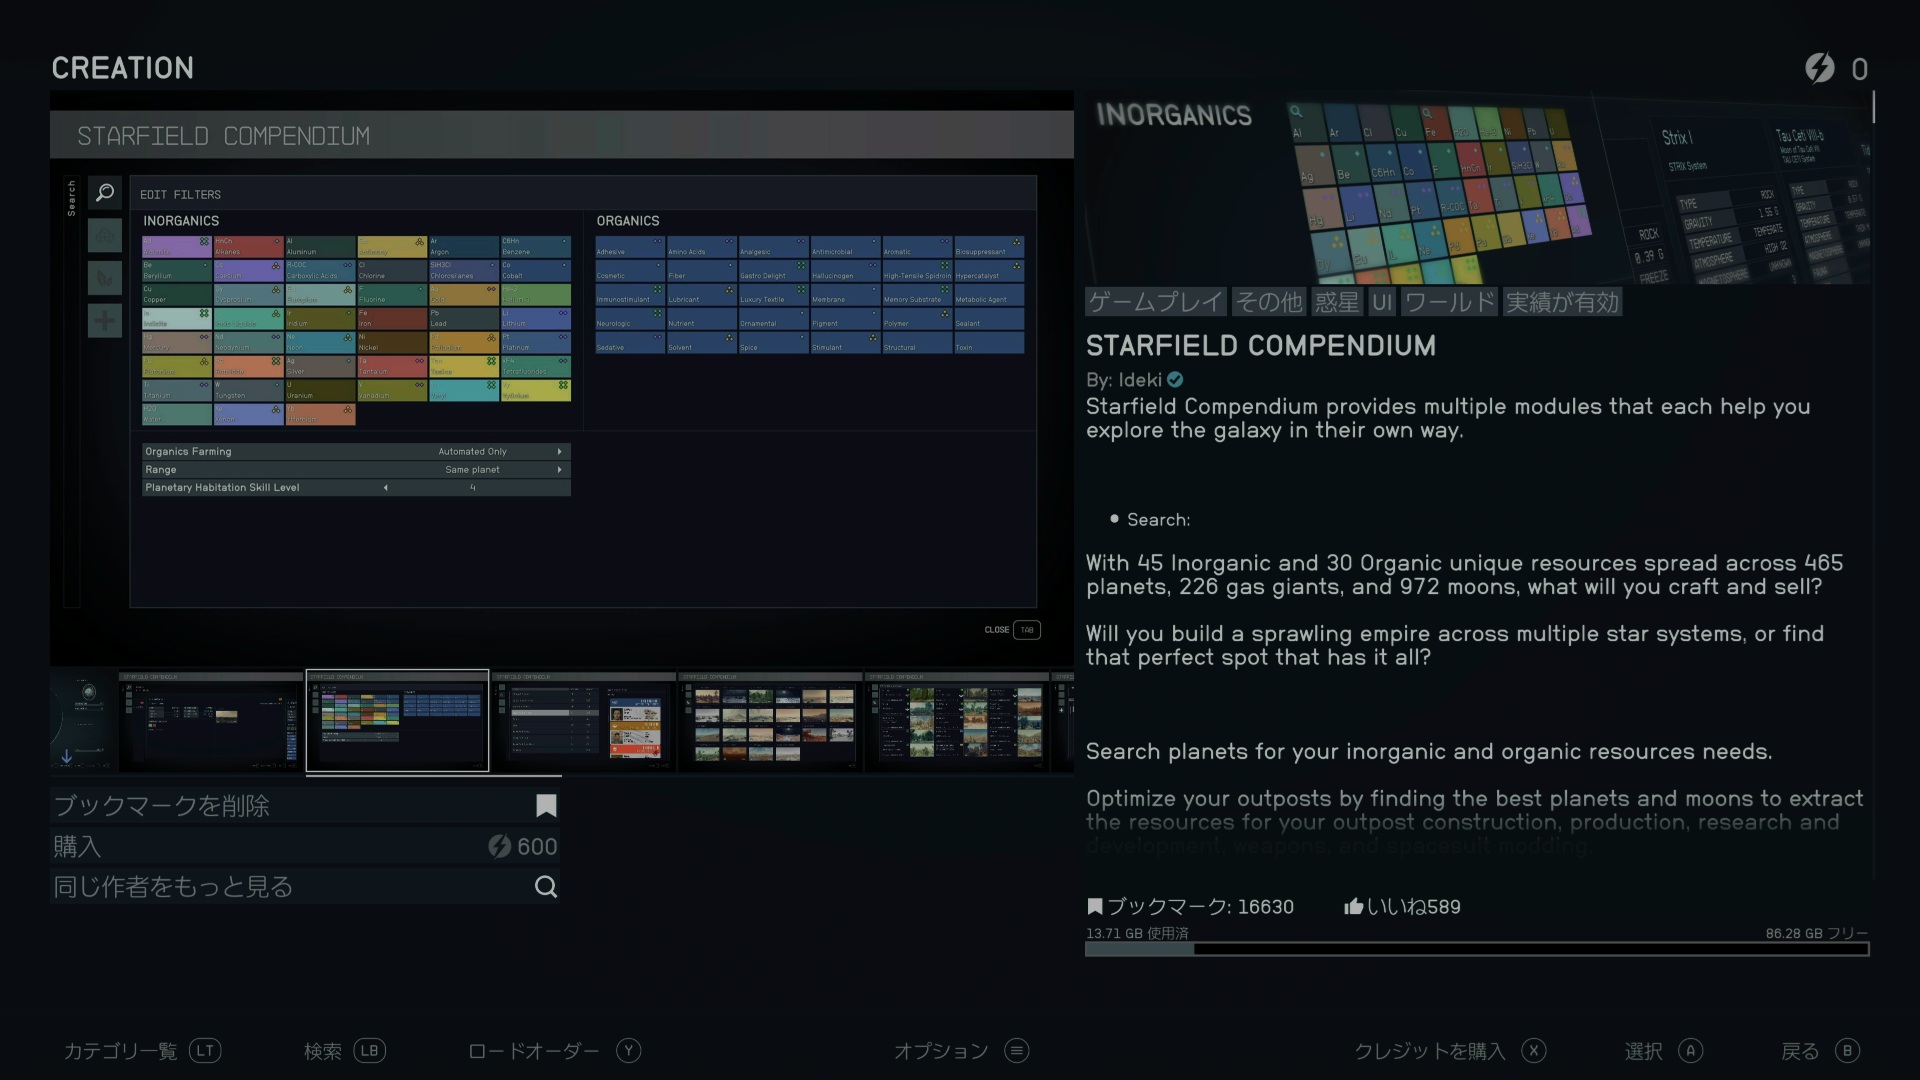Click the thumbs-up icon beside いいね589
Viewport: 1920px width, 1080px height.
1354,907
